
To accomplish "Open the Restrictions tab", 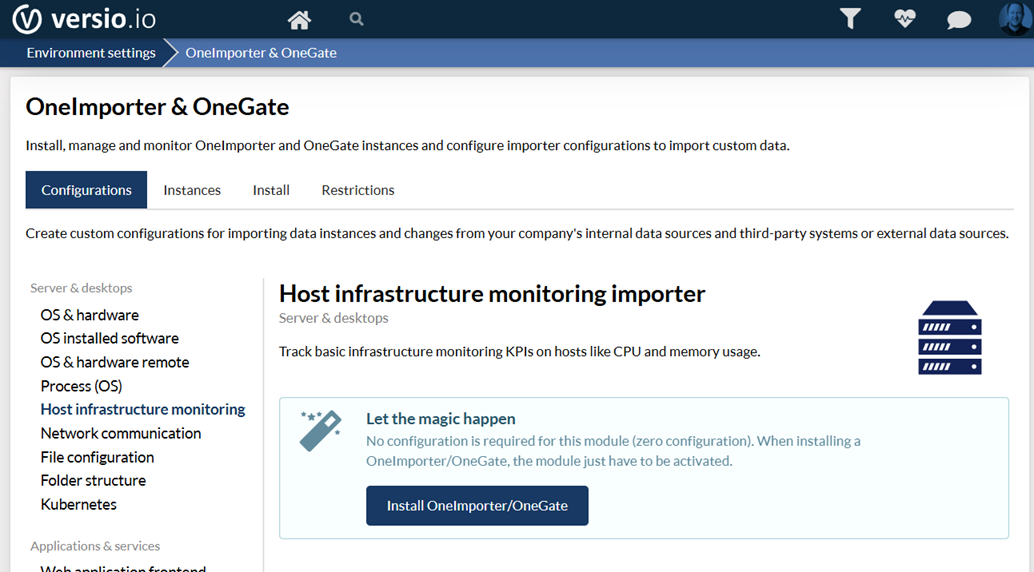I will pyautogui.click(x=358, y=190).
